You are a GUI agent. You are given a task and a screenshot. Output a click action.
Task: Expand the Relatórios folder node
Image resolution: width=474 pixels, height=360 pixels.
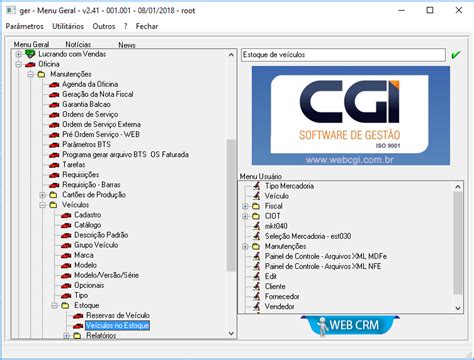[x=67, y=335]
